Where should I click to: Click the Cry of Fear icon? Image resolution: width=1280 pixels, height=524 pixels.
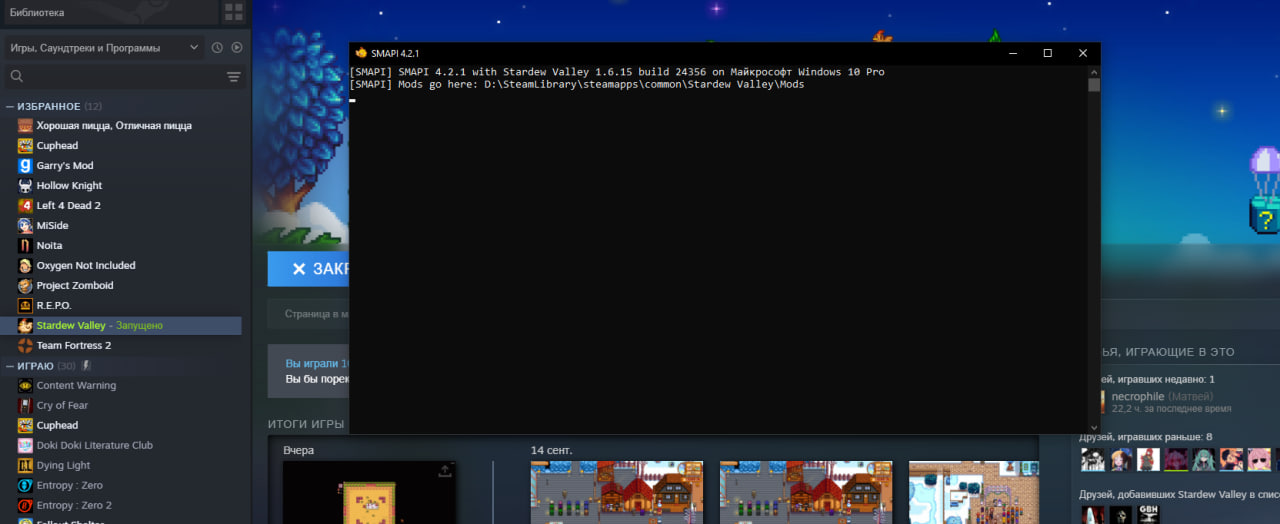[x=25, y=406]
